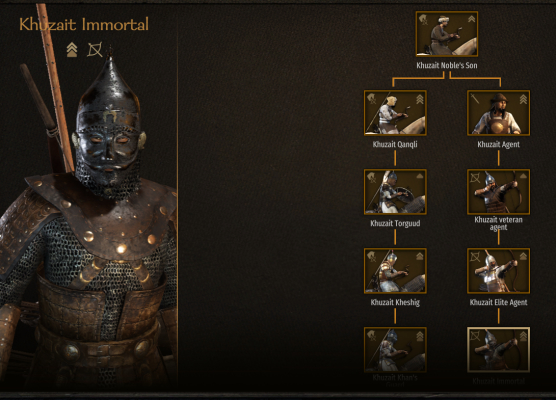Click the tier chevrons icon under Khuzait Immortal title

(x=72, y=50)
